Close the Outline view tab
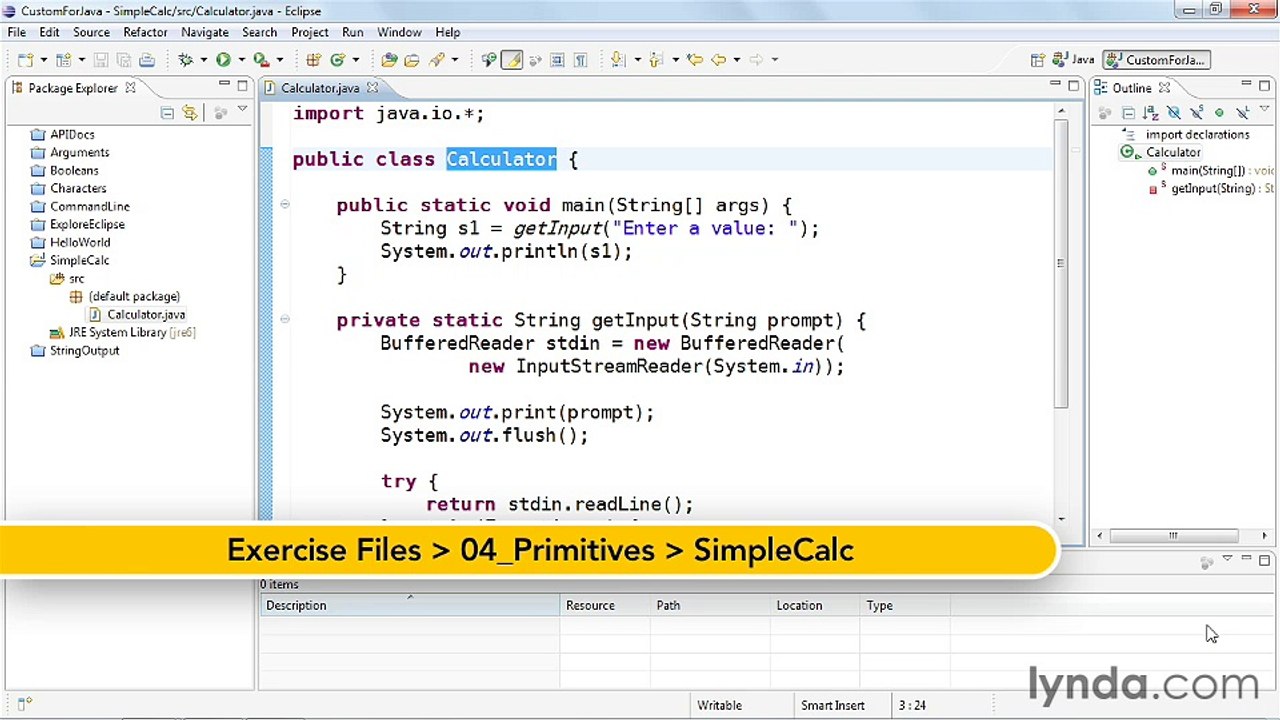1280x720 pixels. coord(1164,88)
